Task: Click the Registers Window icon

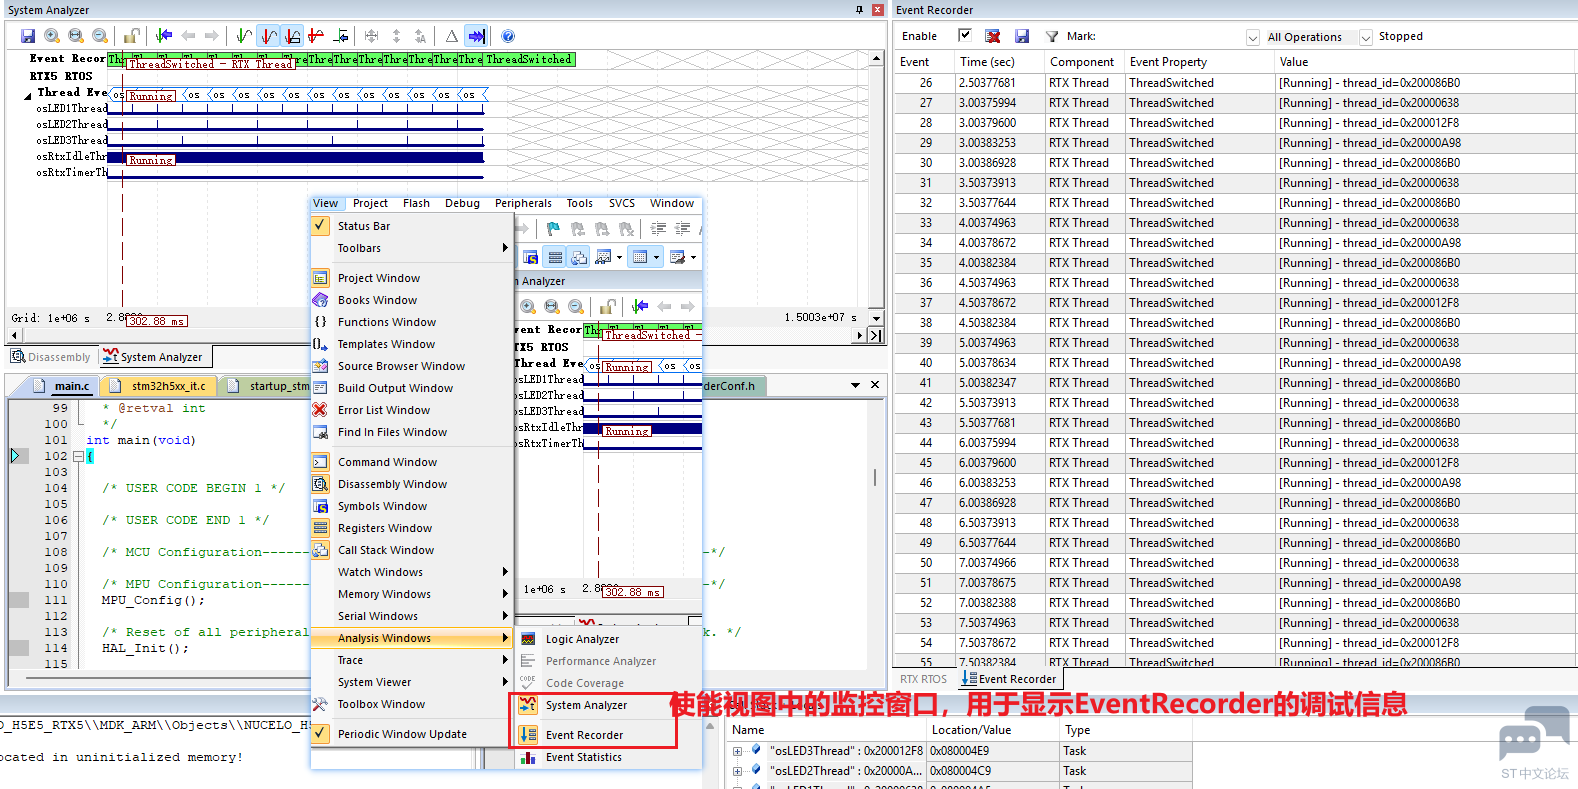Action: (320, 528)
